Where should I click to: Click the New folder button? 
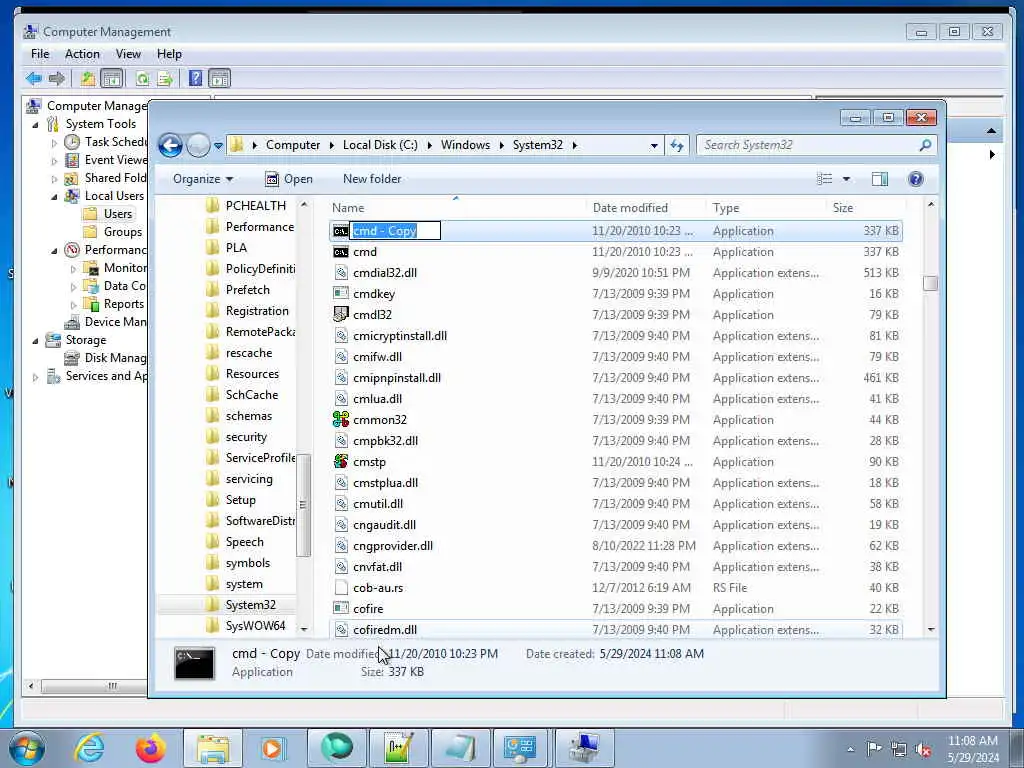click(x=372, y=179)
